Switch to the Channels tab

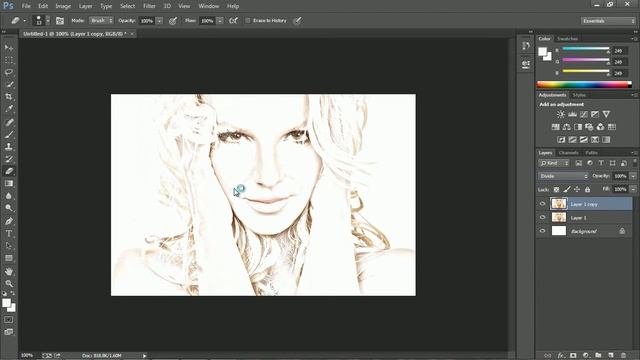click(569, 153)
